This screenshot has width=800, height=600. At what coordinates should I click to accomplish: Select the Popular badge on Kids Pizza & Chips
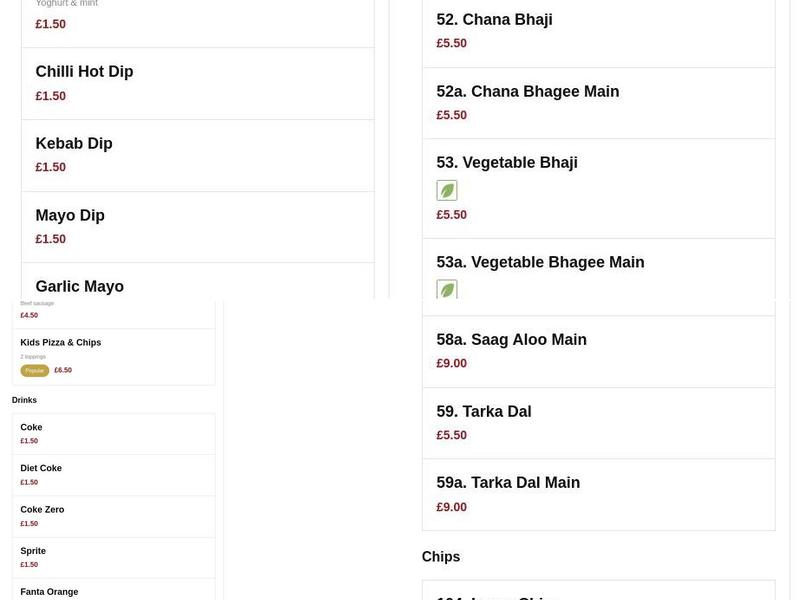[x=34, y=369]
